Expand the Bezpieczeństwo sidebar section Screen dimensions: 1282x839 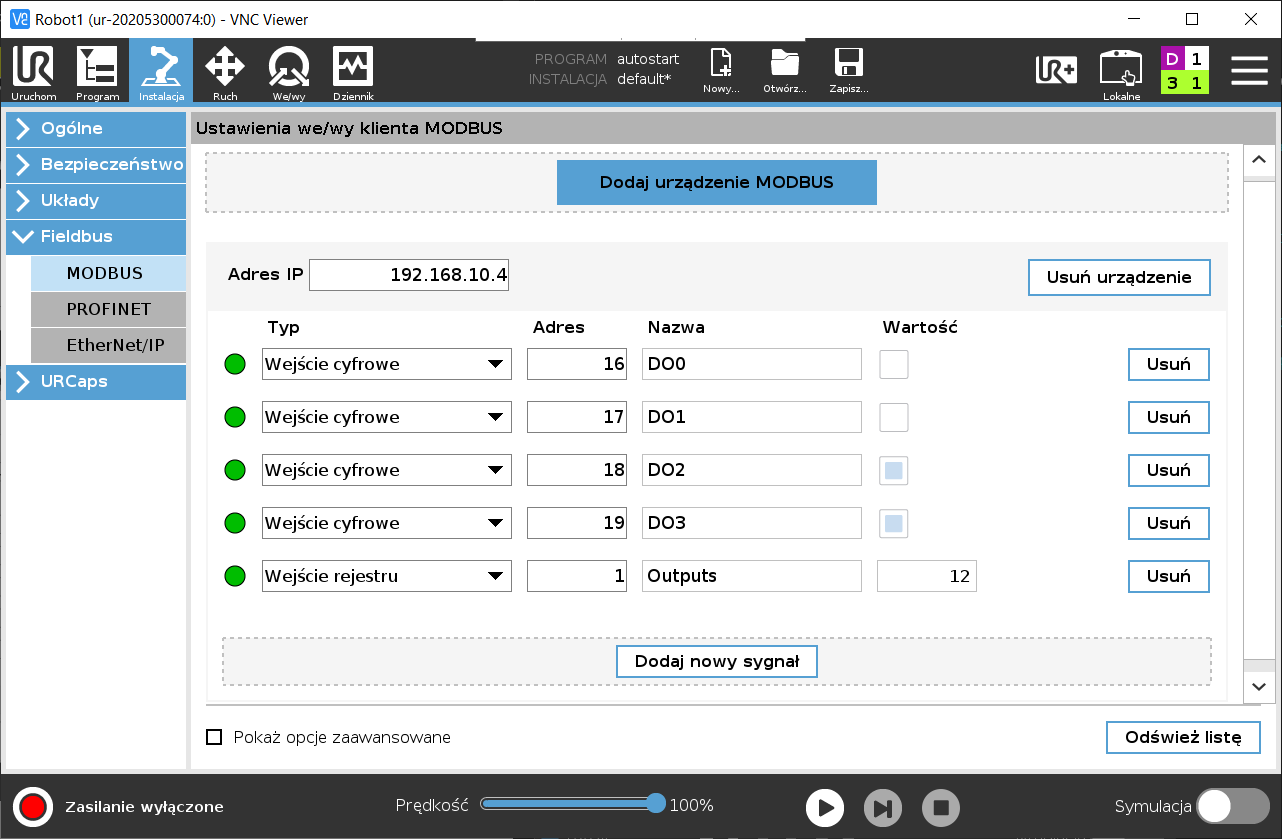pyautogui.click(x=96, y=165)
